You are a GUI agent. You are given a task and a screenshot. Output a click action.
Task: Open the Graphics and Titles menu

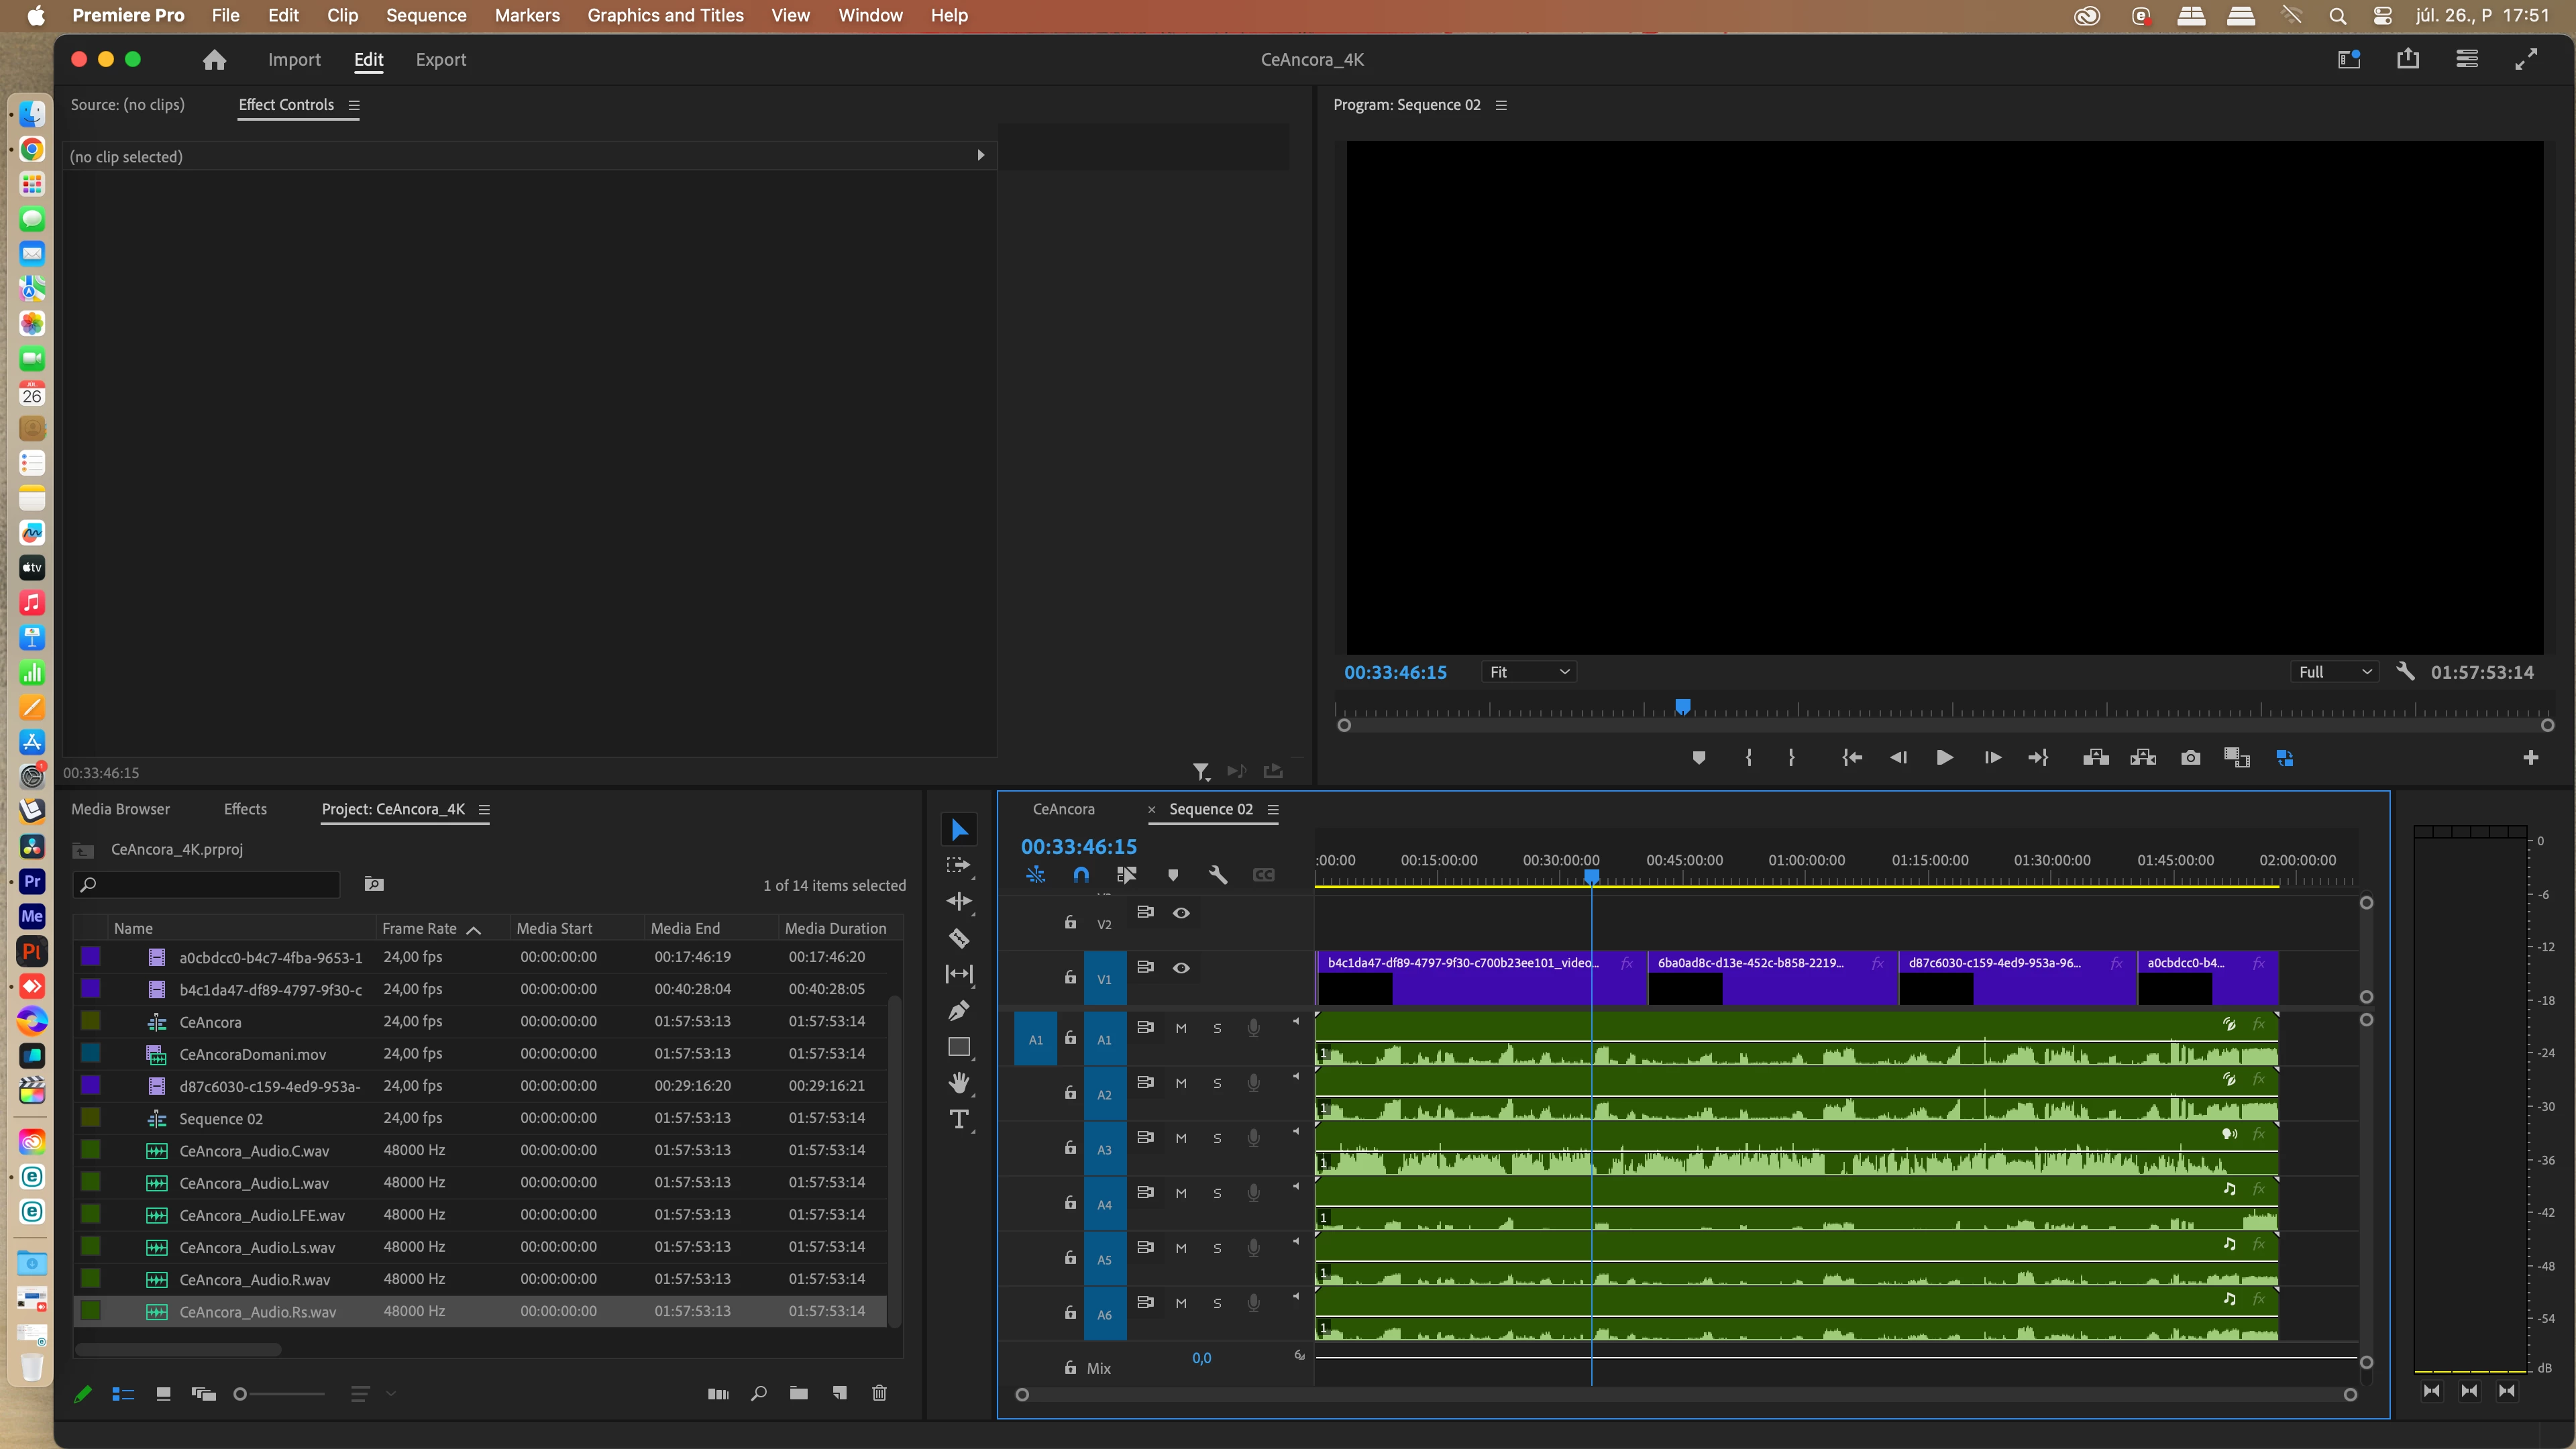tap(665, 15)
